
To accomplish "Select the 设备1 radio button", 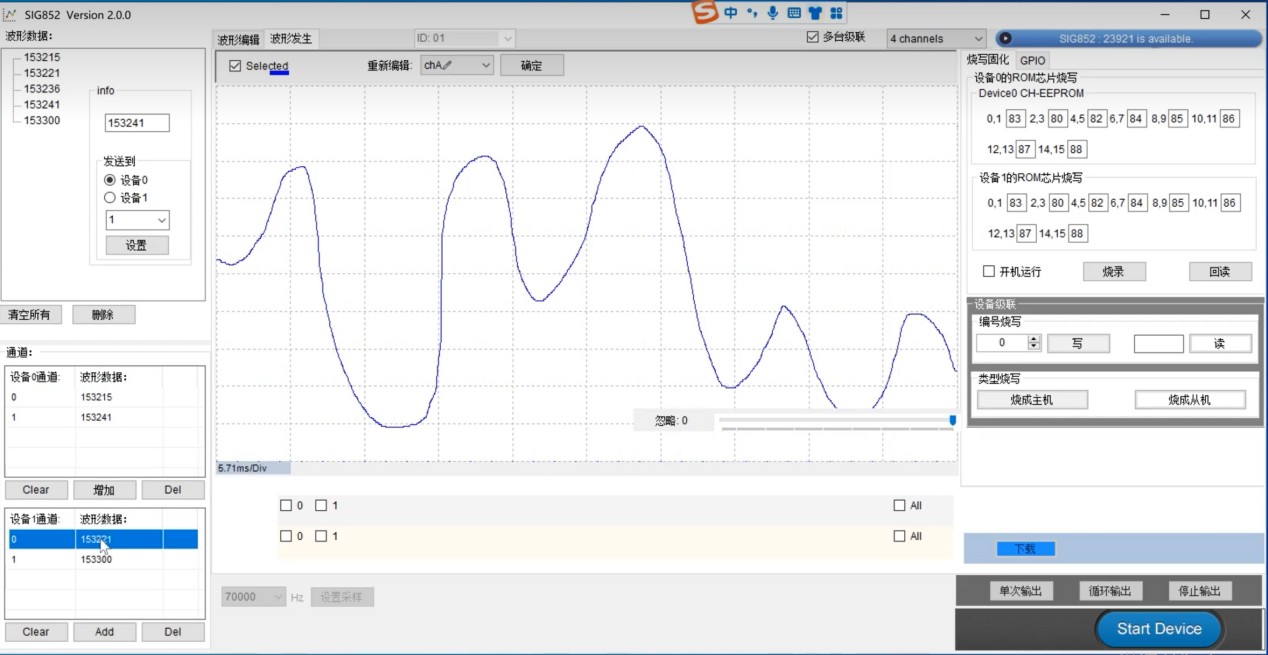I will point(110,198).
